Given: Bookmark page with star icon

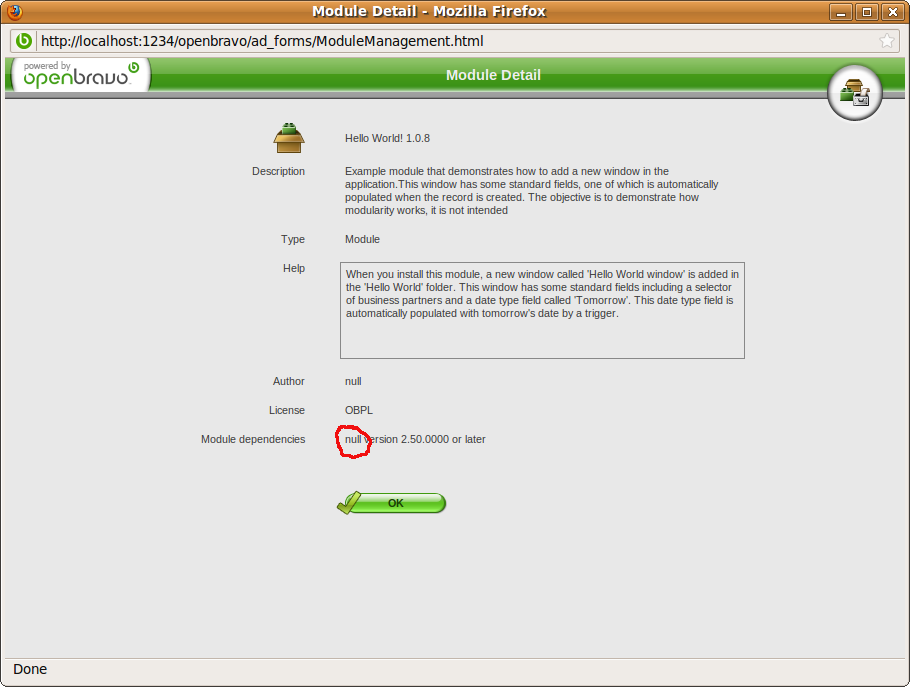Looking at the screenshot, I should click(886, 41).
